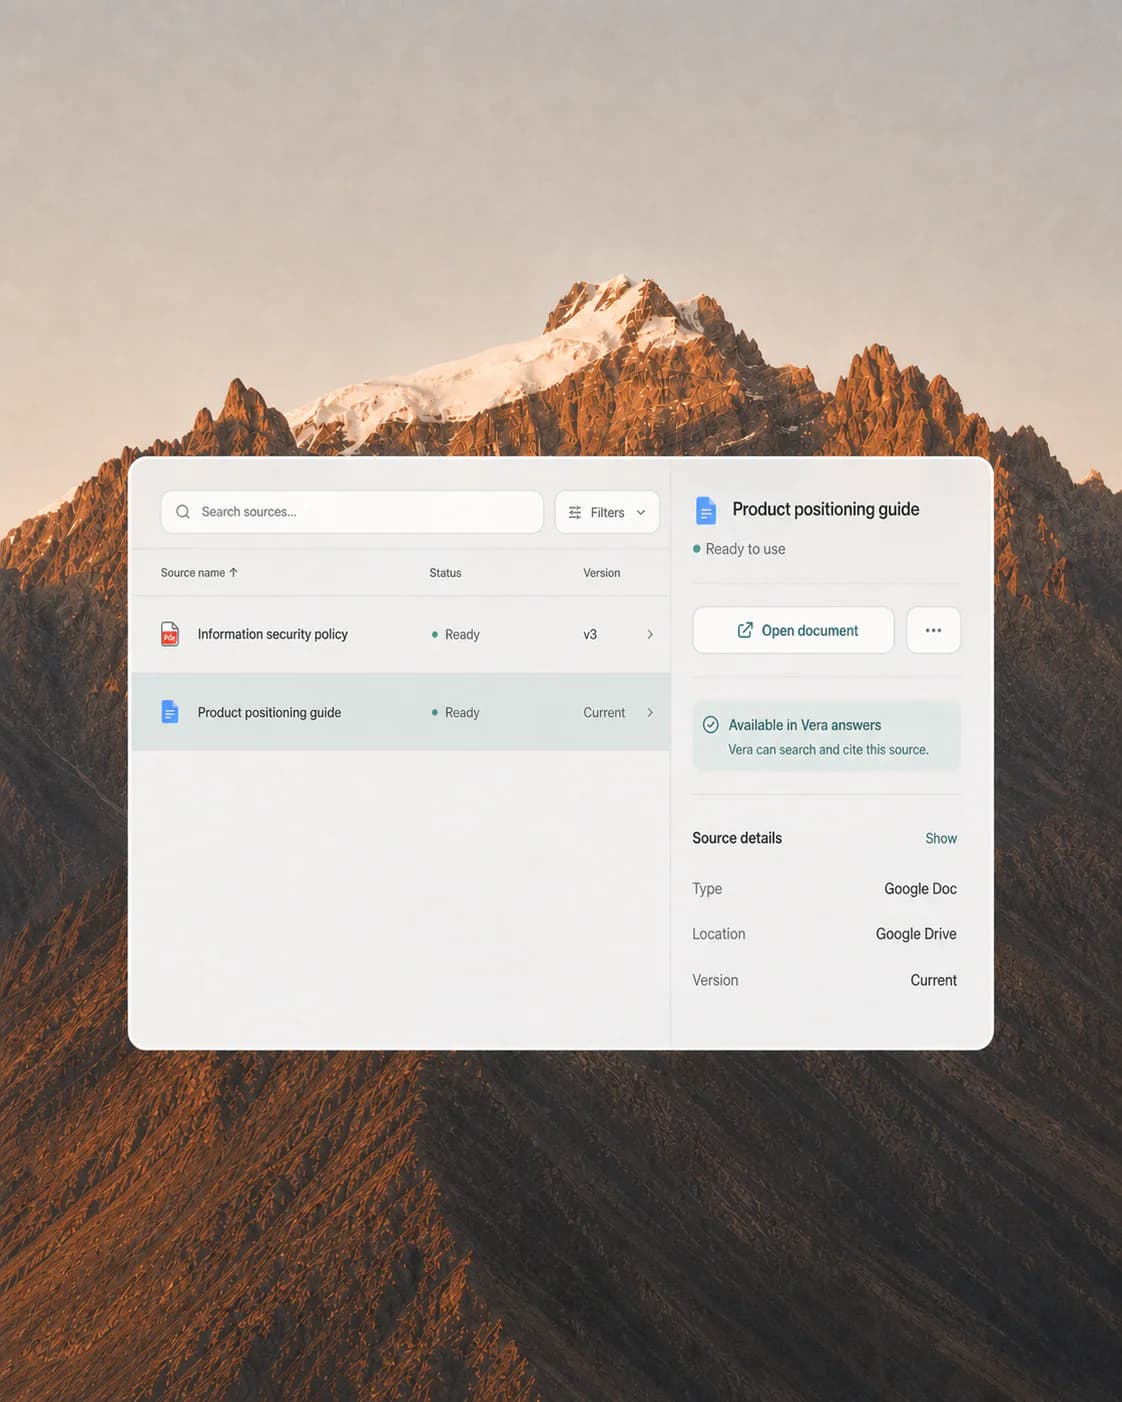This screenshot has height=1402, width=1122.
Task: Click the Status column header
Action: [x=445, y=573]
